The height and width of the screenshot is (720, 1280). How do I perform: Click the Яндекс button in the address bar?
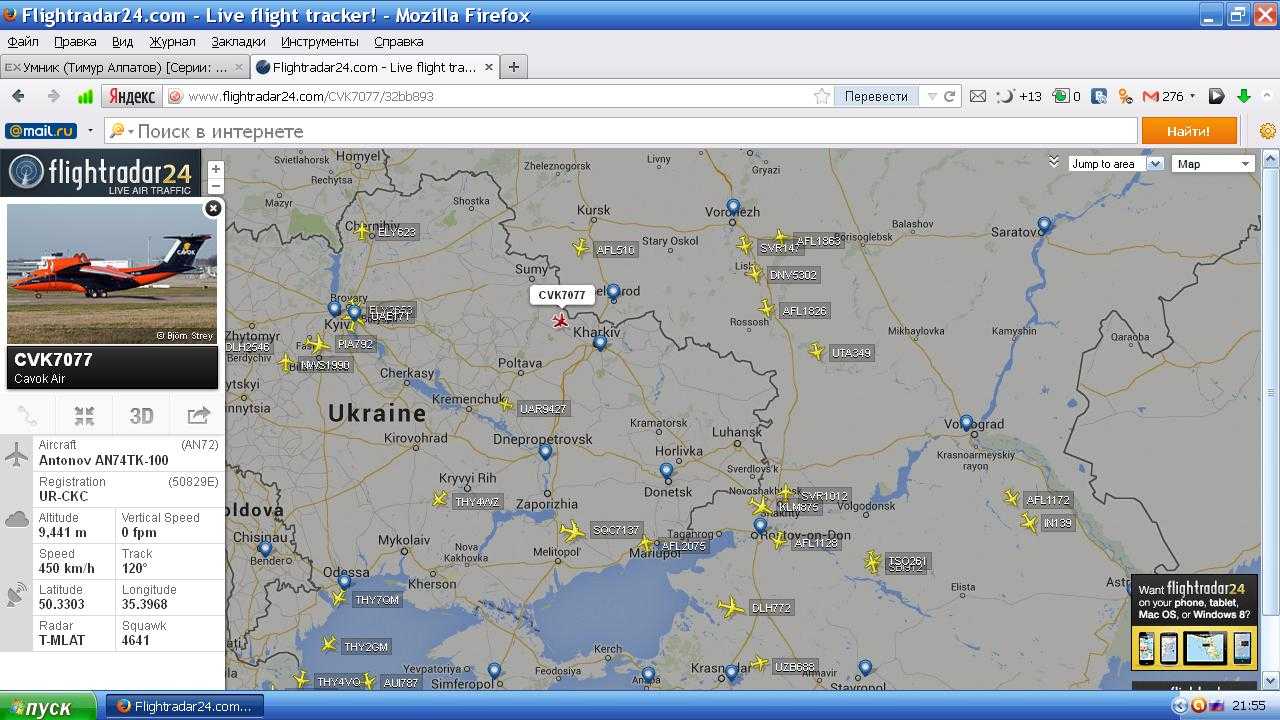tap(132, 96)
